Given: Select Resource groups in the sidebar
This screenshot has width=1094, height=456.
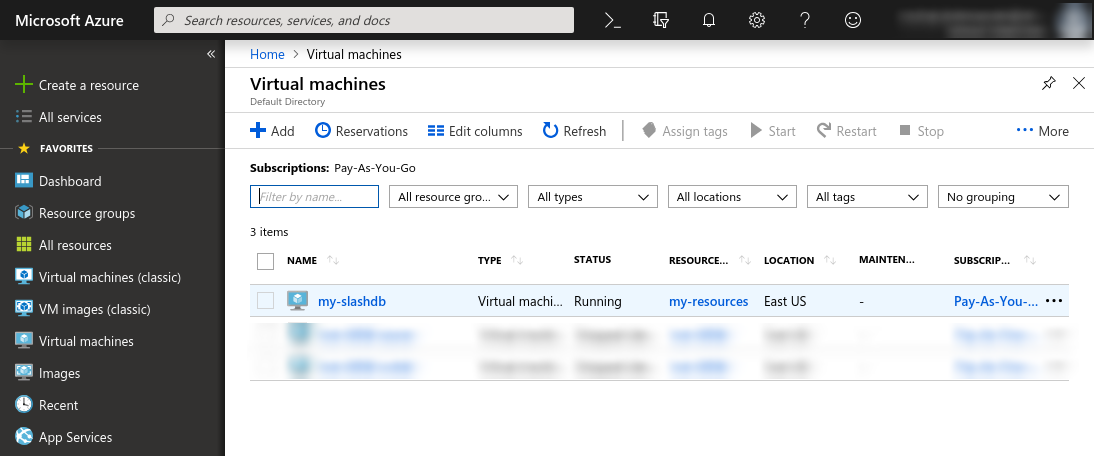Looking at the screenshot, I should tap(87, 213).
